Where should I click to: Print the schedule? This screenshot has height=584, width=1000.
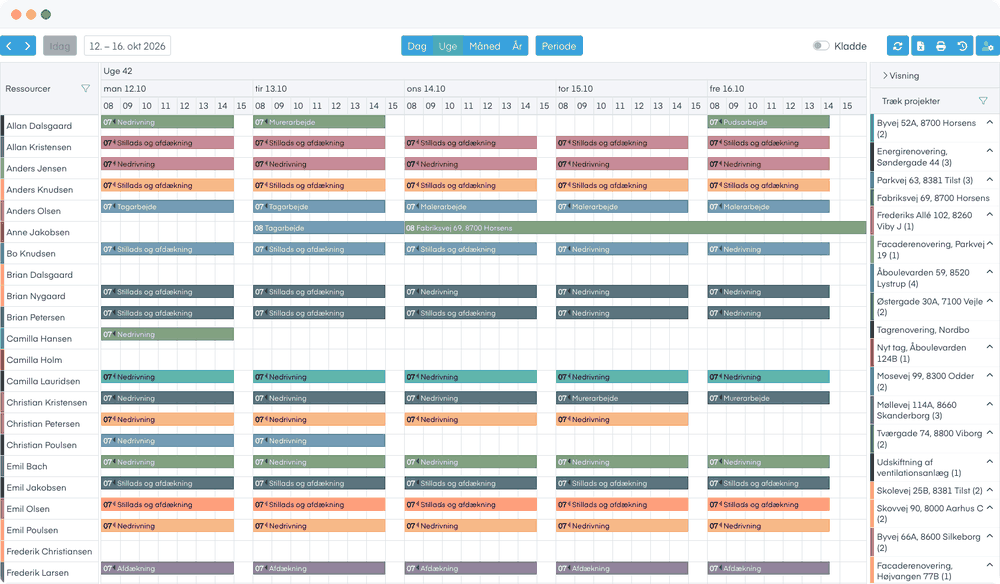tap(941, 46)
